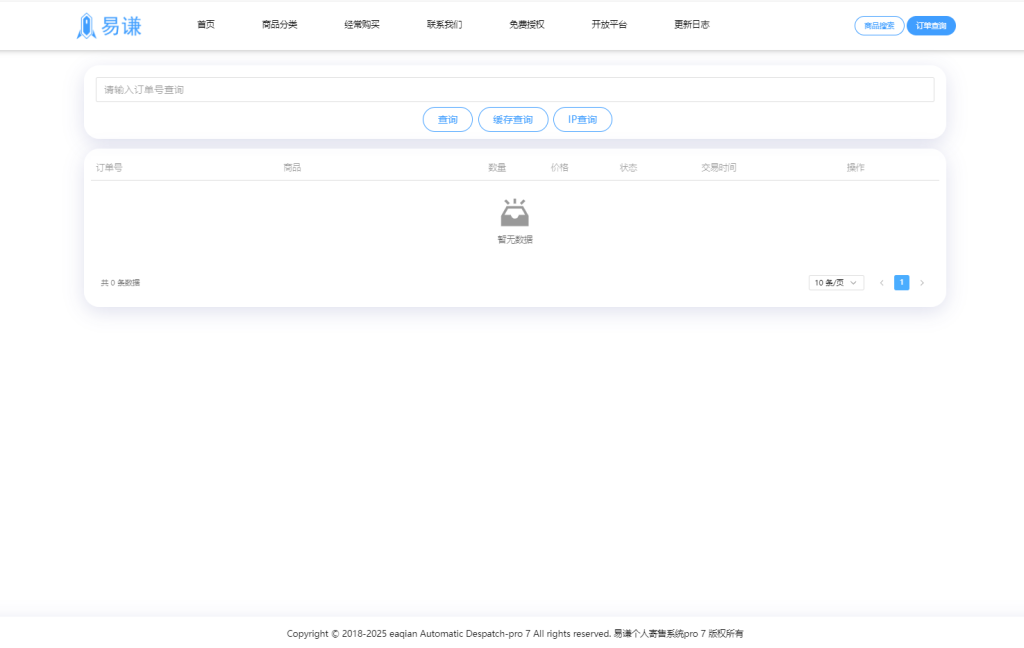This screenshot has height=648, width=1024.
Task: Open the 商品搜索 pill button
Action: 878,25
